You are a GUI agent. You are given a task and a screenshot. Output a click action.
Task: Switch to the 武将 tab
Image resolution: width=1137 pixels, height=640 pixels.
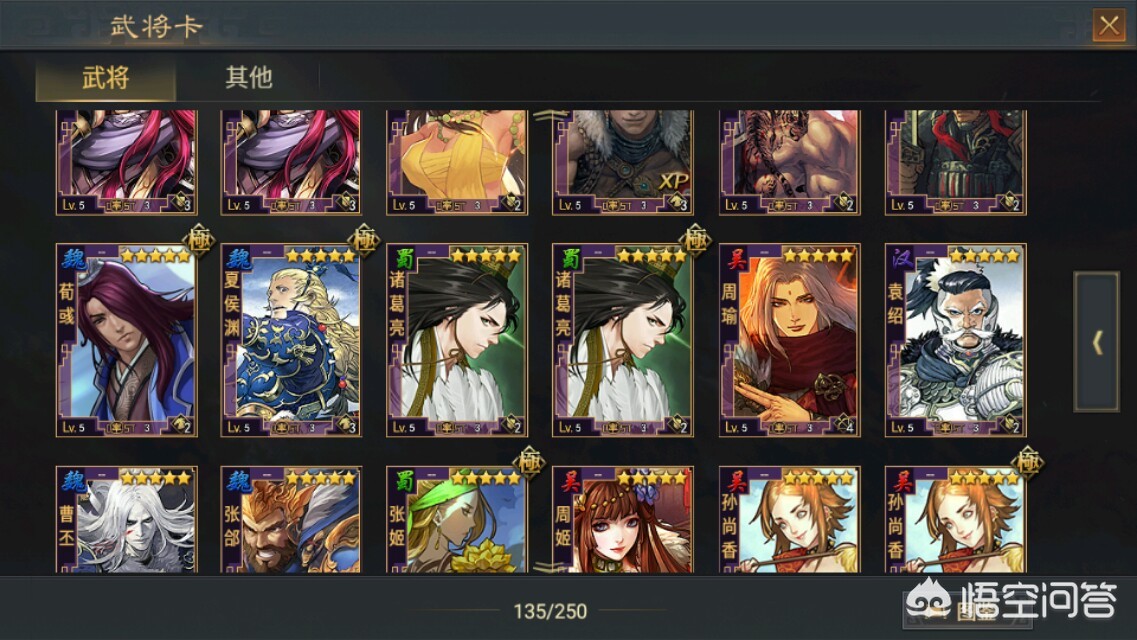point(106,77)
